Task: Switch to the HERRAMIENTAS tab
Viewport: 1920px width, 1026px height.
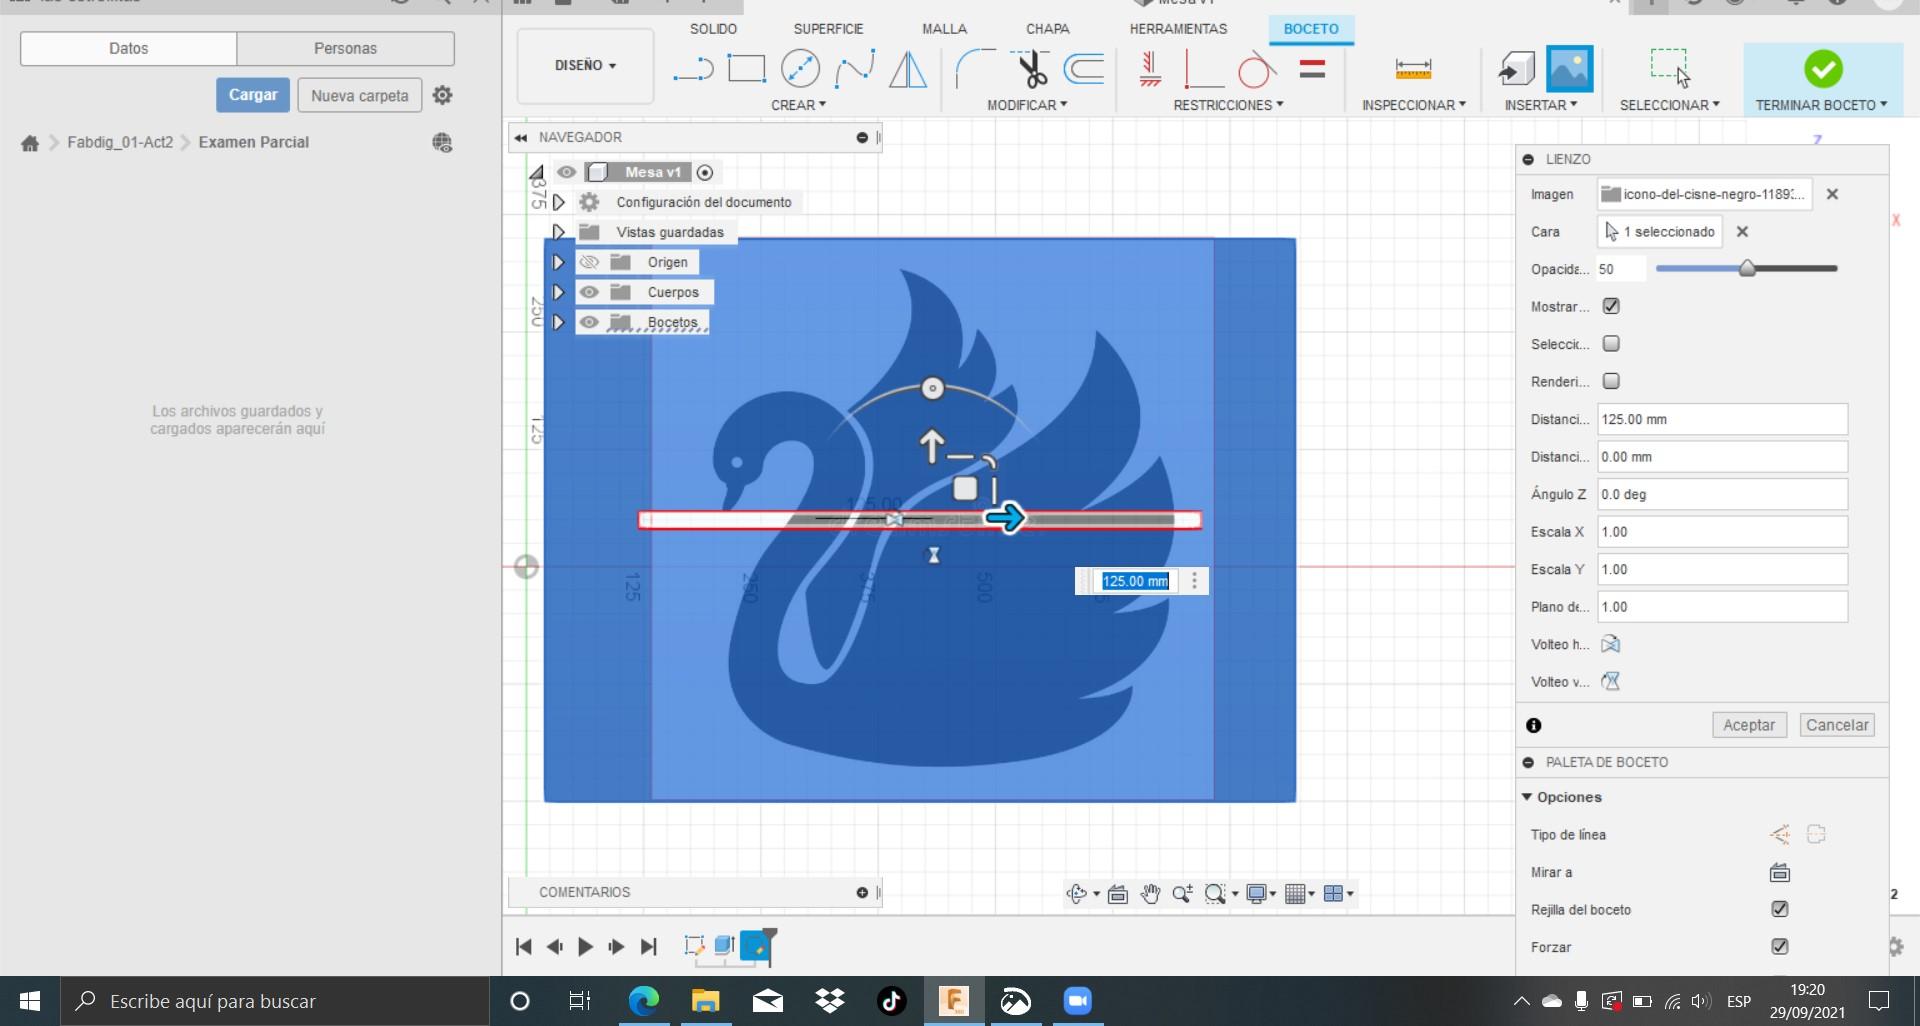Action: tap(1178, 29)
